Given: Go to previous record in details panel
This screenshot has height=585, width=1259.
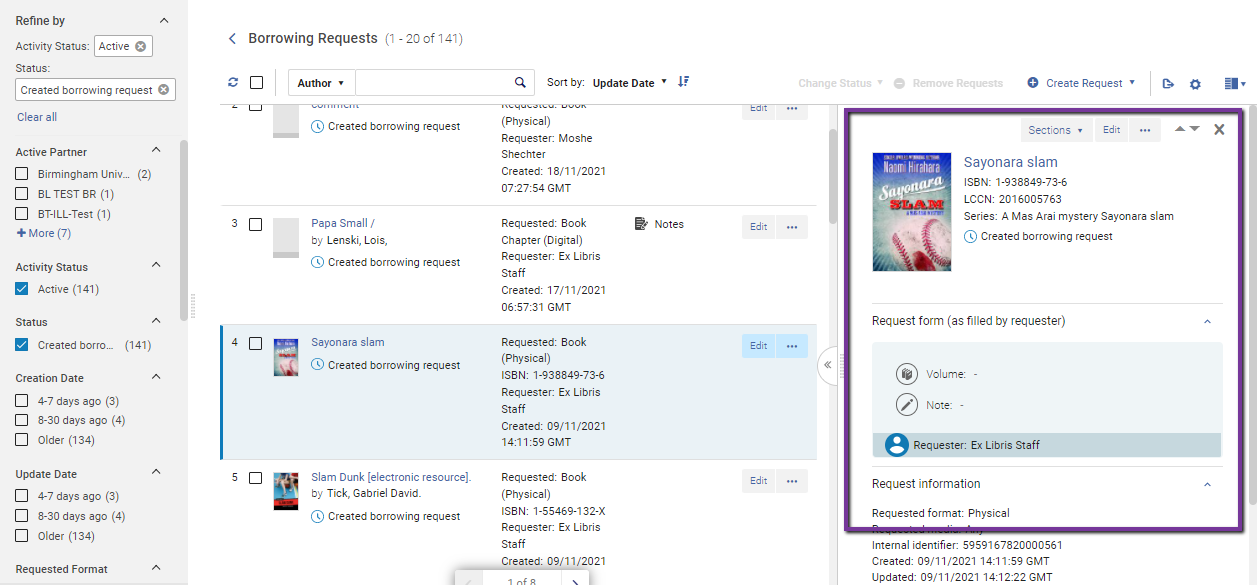Looking at the screenshot, I should click(x=1180, y=129).
